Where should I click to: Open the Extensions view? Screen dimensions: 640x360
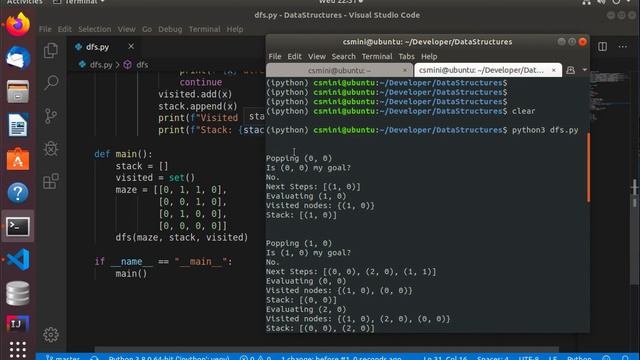point(51,181)
